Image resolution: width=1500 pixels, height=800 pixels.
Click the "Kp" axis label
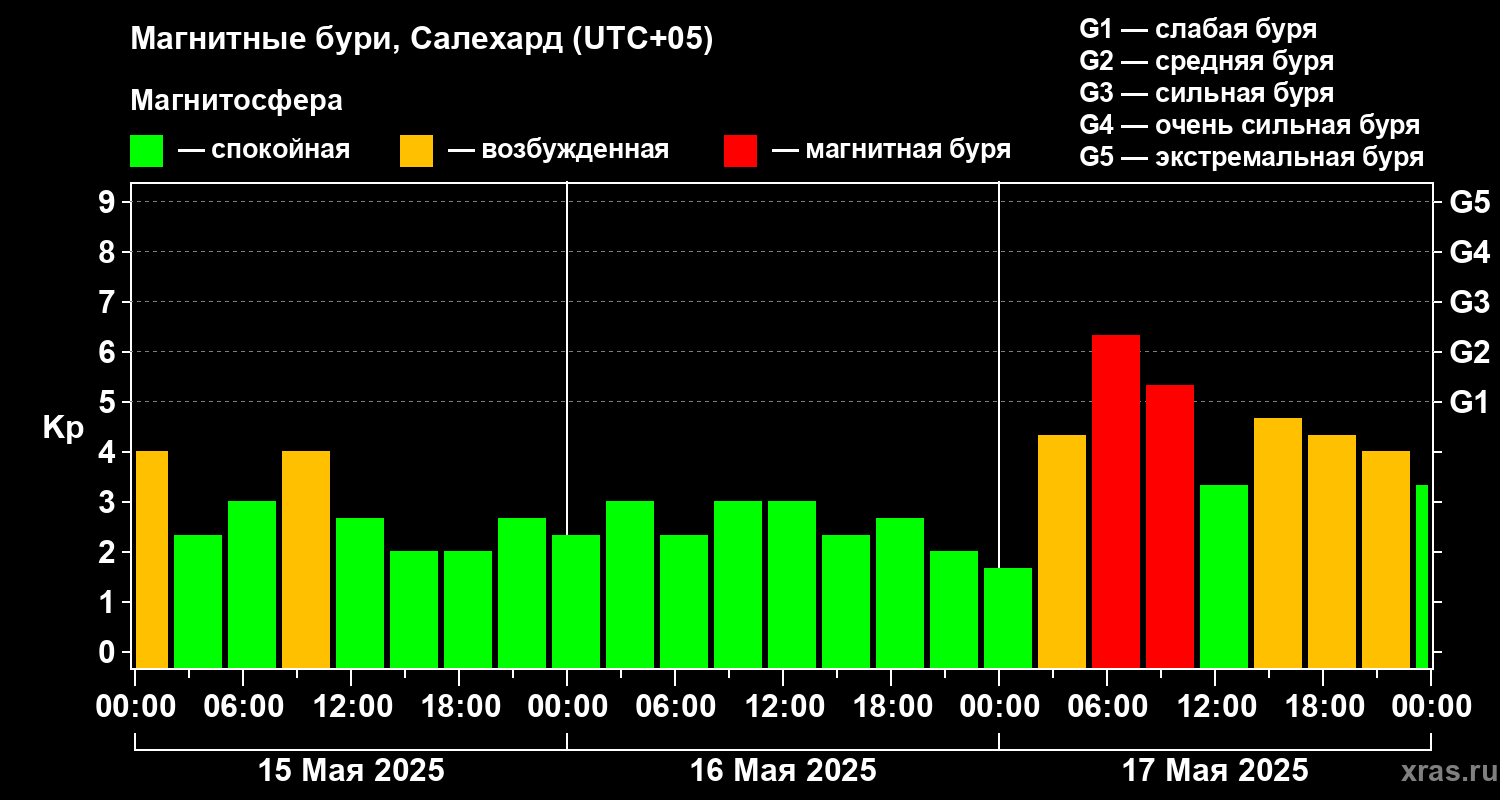point(63,428)
